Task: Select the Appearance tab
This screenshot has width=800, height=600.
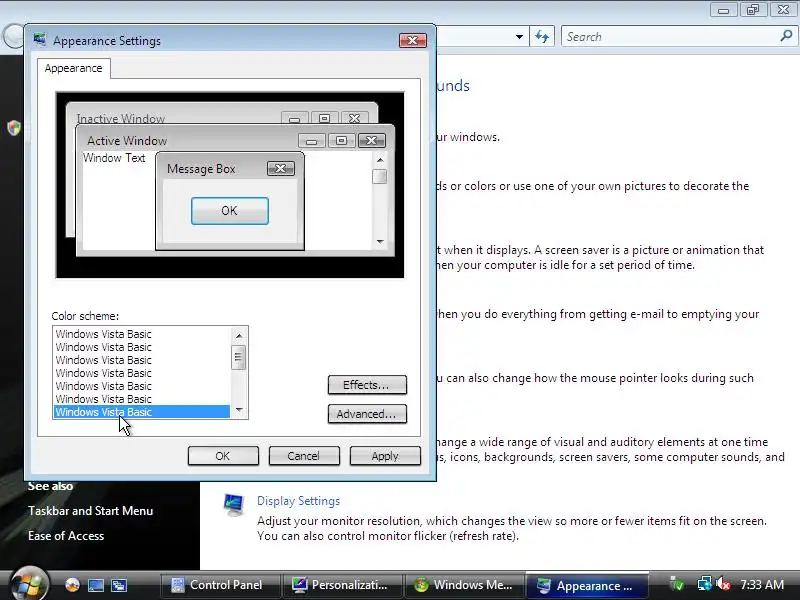Action: [73, 68]
